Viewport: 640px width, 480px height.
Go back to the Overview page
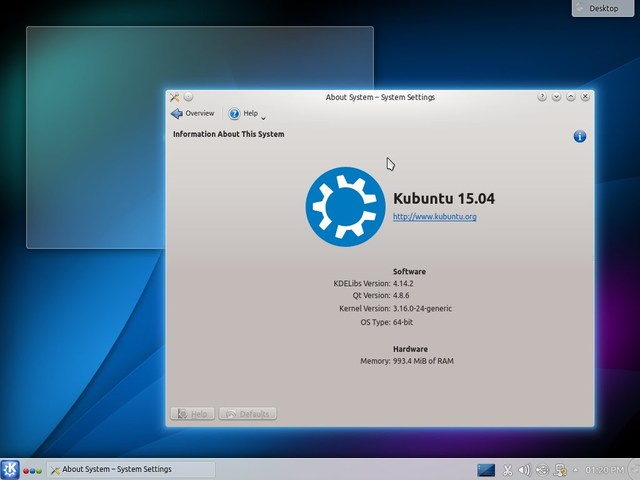[192, 113]
